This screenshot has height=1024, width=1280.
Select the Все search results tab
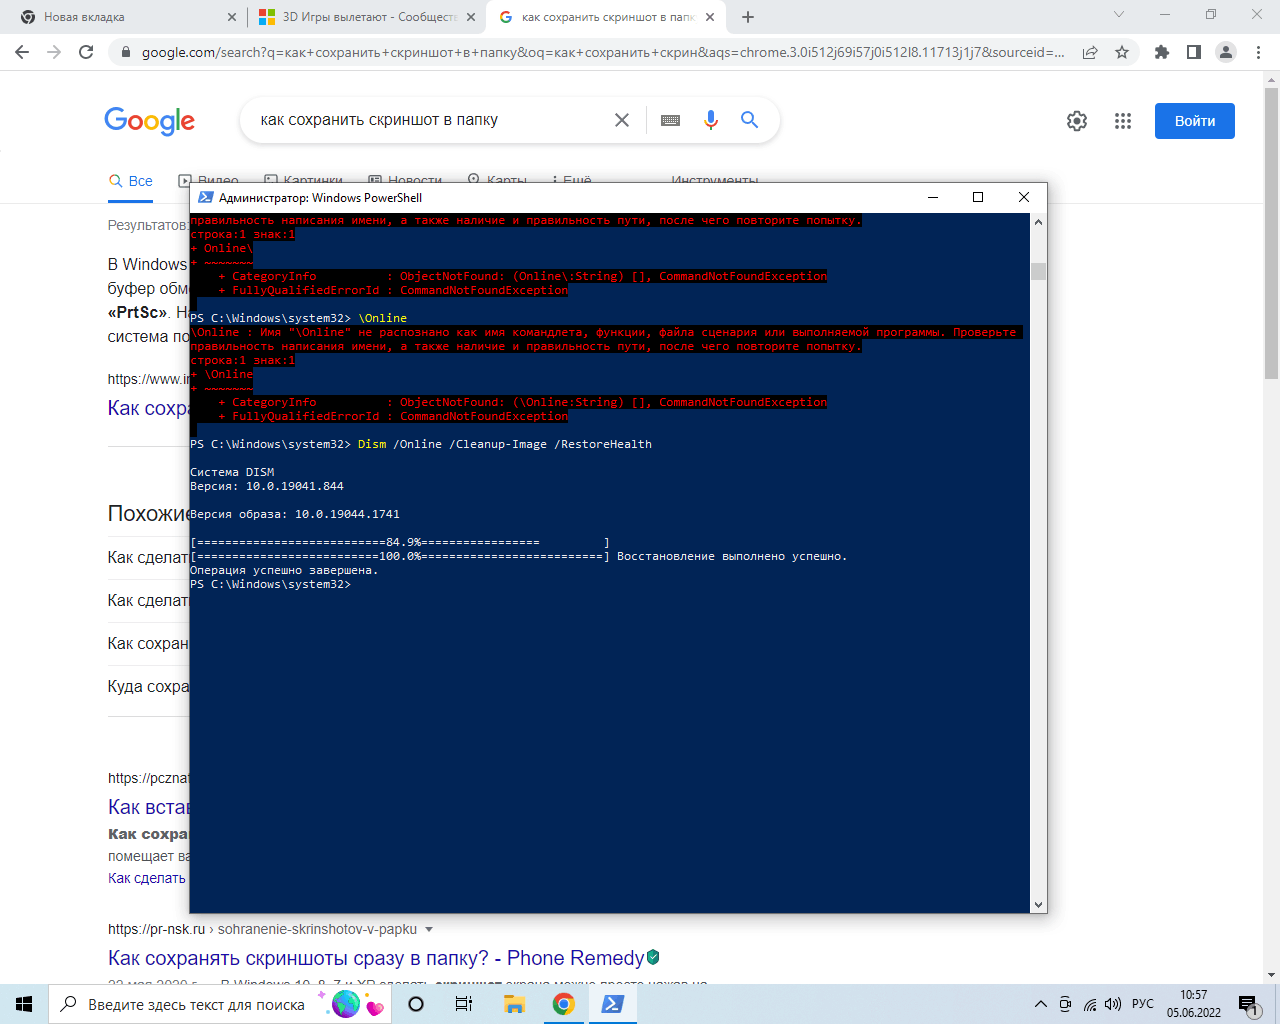(131, 181)
